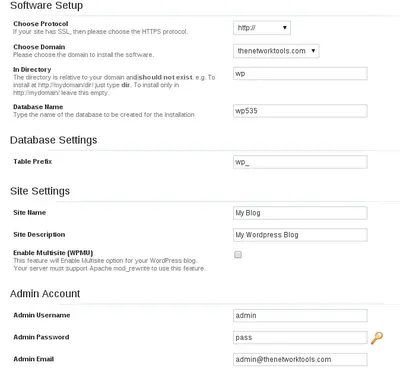400x372 pixels.
Task: Click the Site Name field My Blog
Action: pyautogui.click(x=300, y=213)
